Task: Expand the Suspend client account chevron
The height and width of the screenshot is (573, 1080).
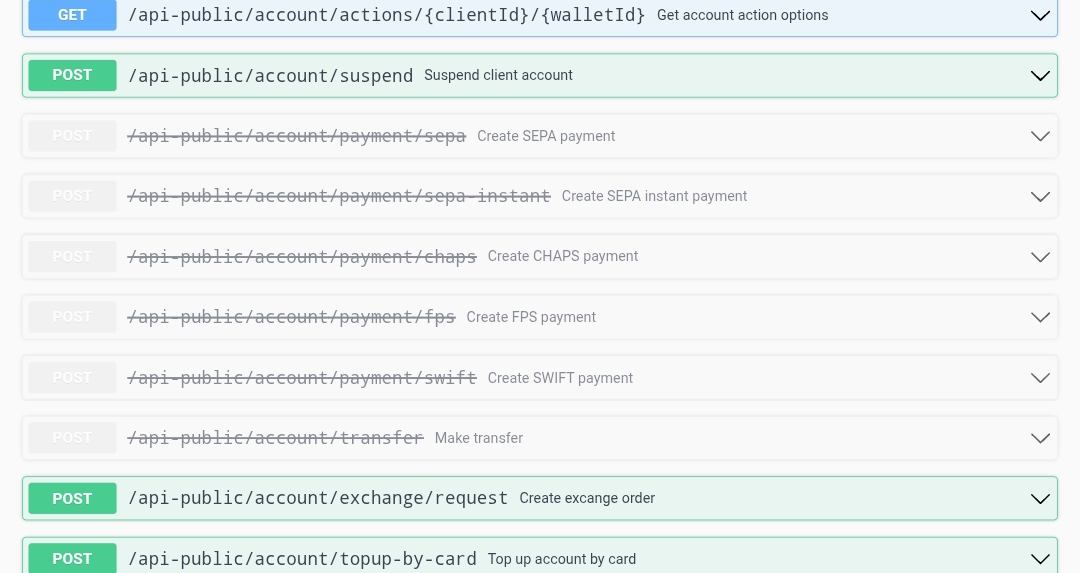Action: pos(1040,76)
